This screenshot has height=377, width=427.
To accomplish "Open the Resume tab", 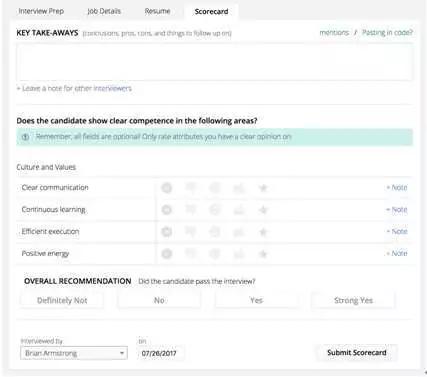I will click(x=157, y=11).
